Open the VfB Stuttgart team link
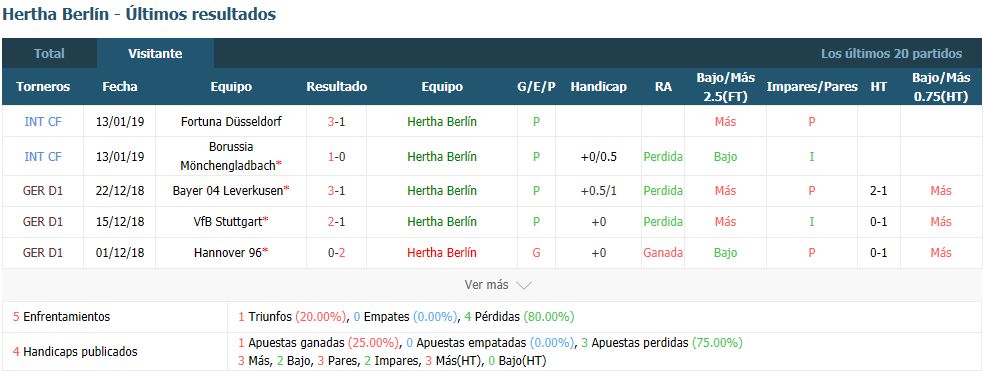Screen dimensions: 983x372 (x=231, y=221)
